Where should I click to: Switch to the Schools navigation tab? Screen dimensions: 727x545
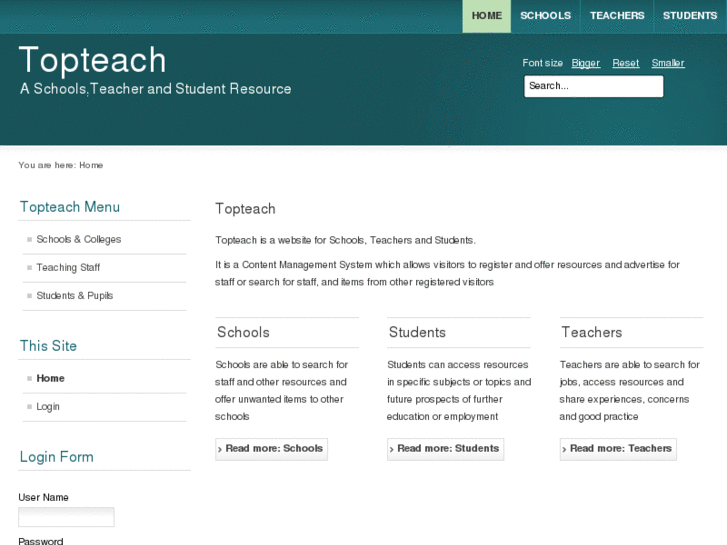click(545, 16)
